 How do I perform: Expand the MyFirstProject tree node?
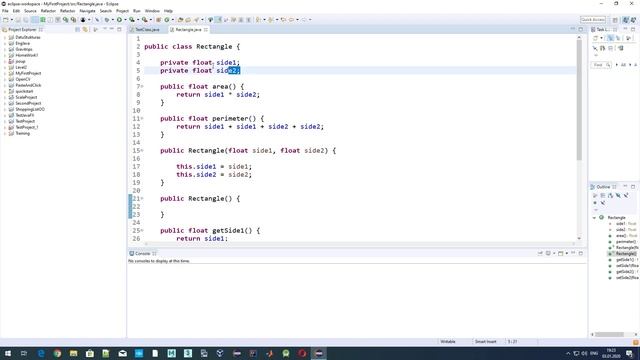(5, 73)
